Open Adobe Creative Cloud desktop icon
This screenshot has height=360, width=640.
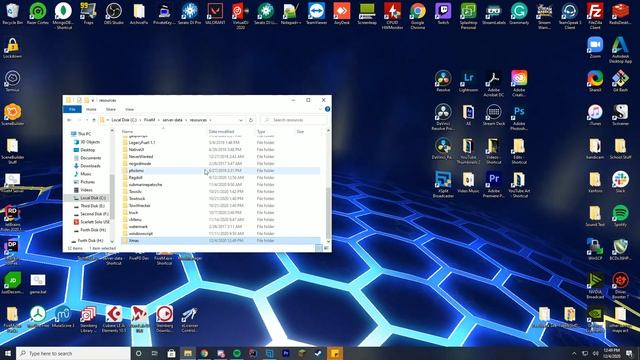(x=519, y=83)
